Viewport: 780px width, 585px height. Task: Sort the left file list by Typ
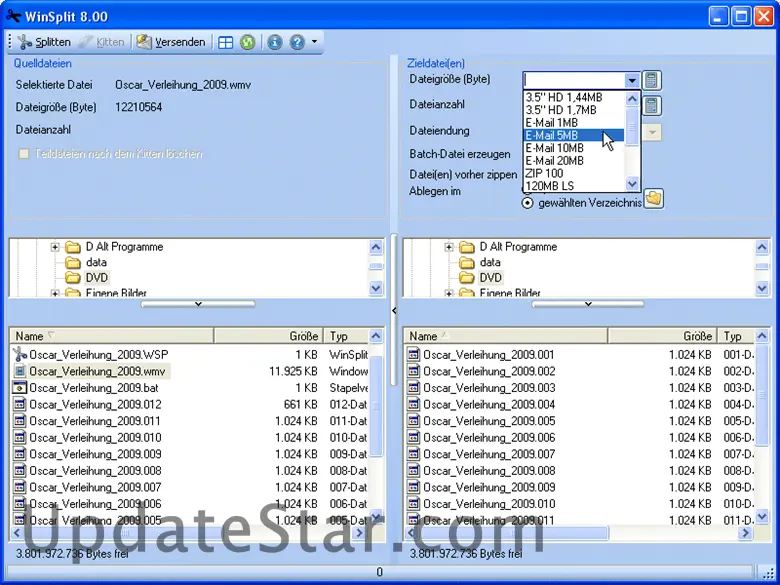coord(346,336)
